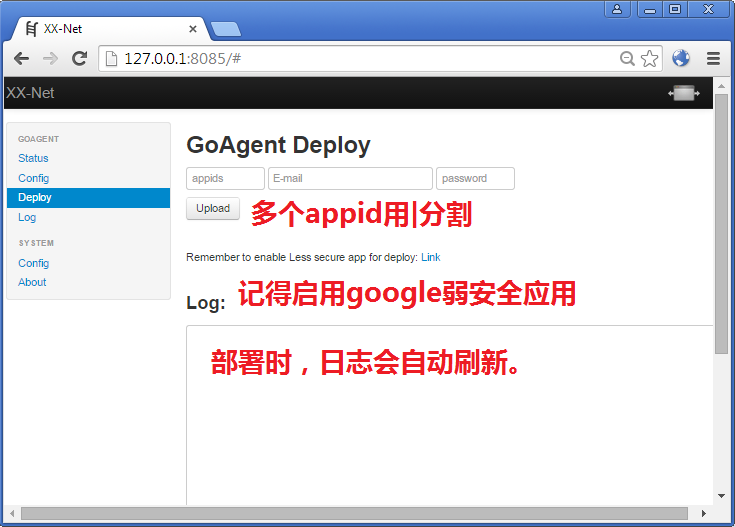Click the browser forward arrow

pyautogui.click(x=50, y=59)
